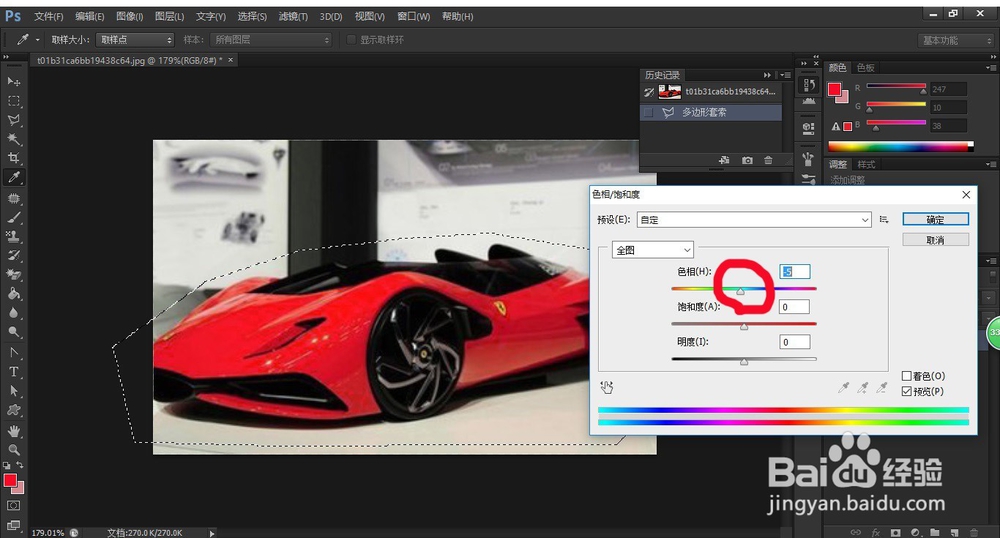Select the History Brush tool
1000x538 pixels.
tap(13, 256)
